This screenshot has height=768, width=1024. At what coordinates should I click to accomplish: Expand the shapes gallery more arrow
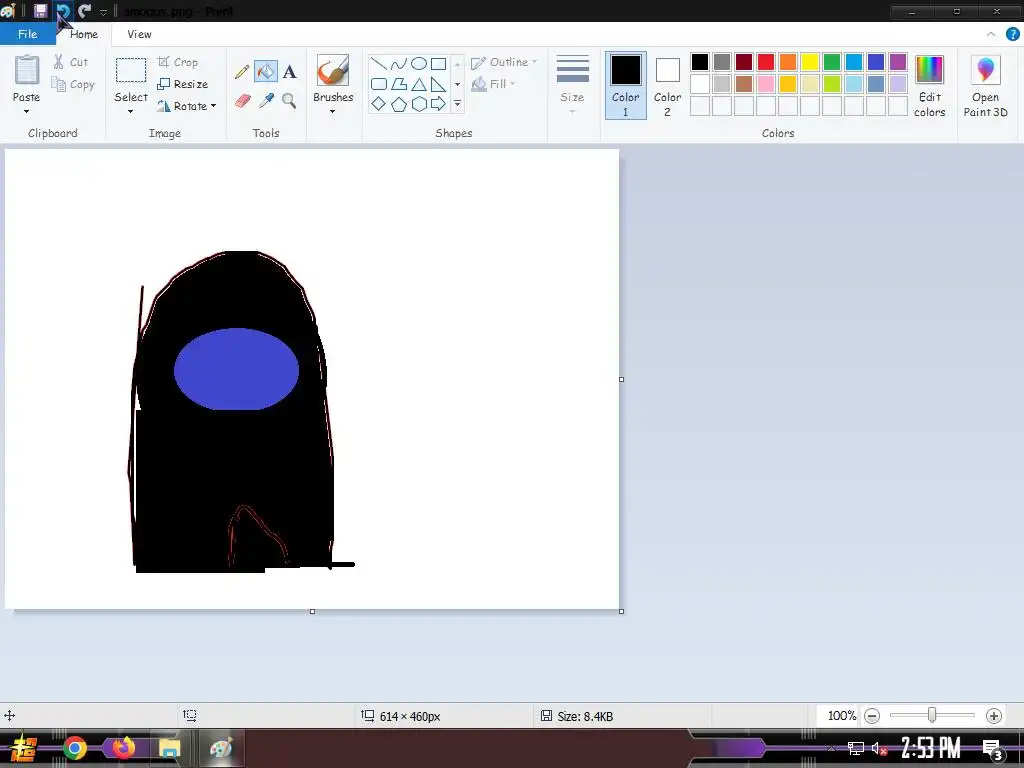pyautogui.click(x=457, y=104)
